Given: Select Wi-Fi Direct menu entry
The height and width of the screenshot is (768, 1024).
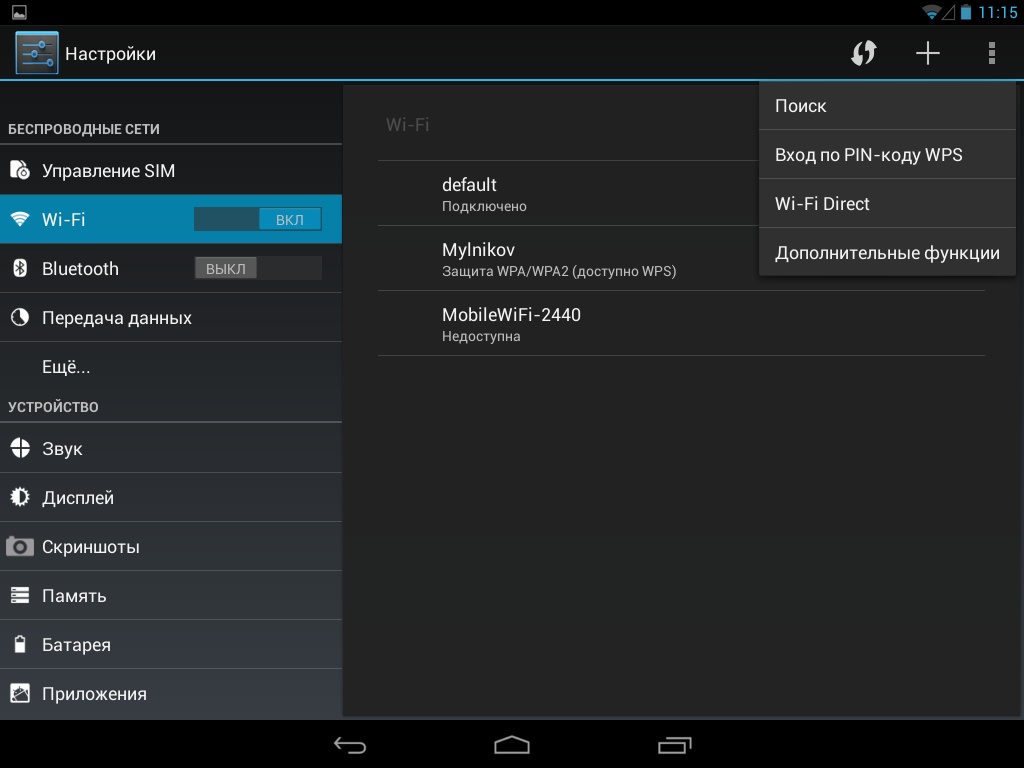Looking at the screenshot, I should pyautogui.click(x=887, y=204).
